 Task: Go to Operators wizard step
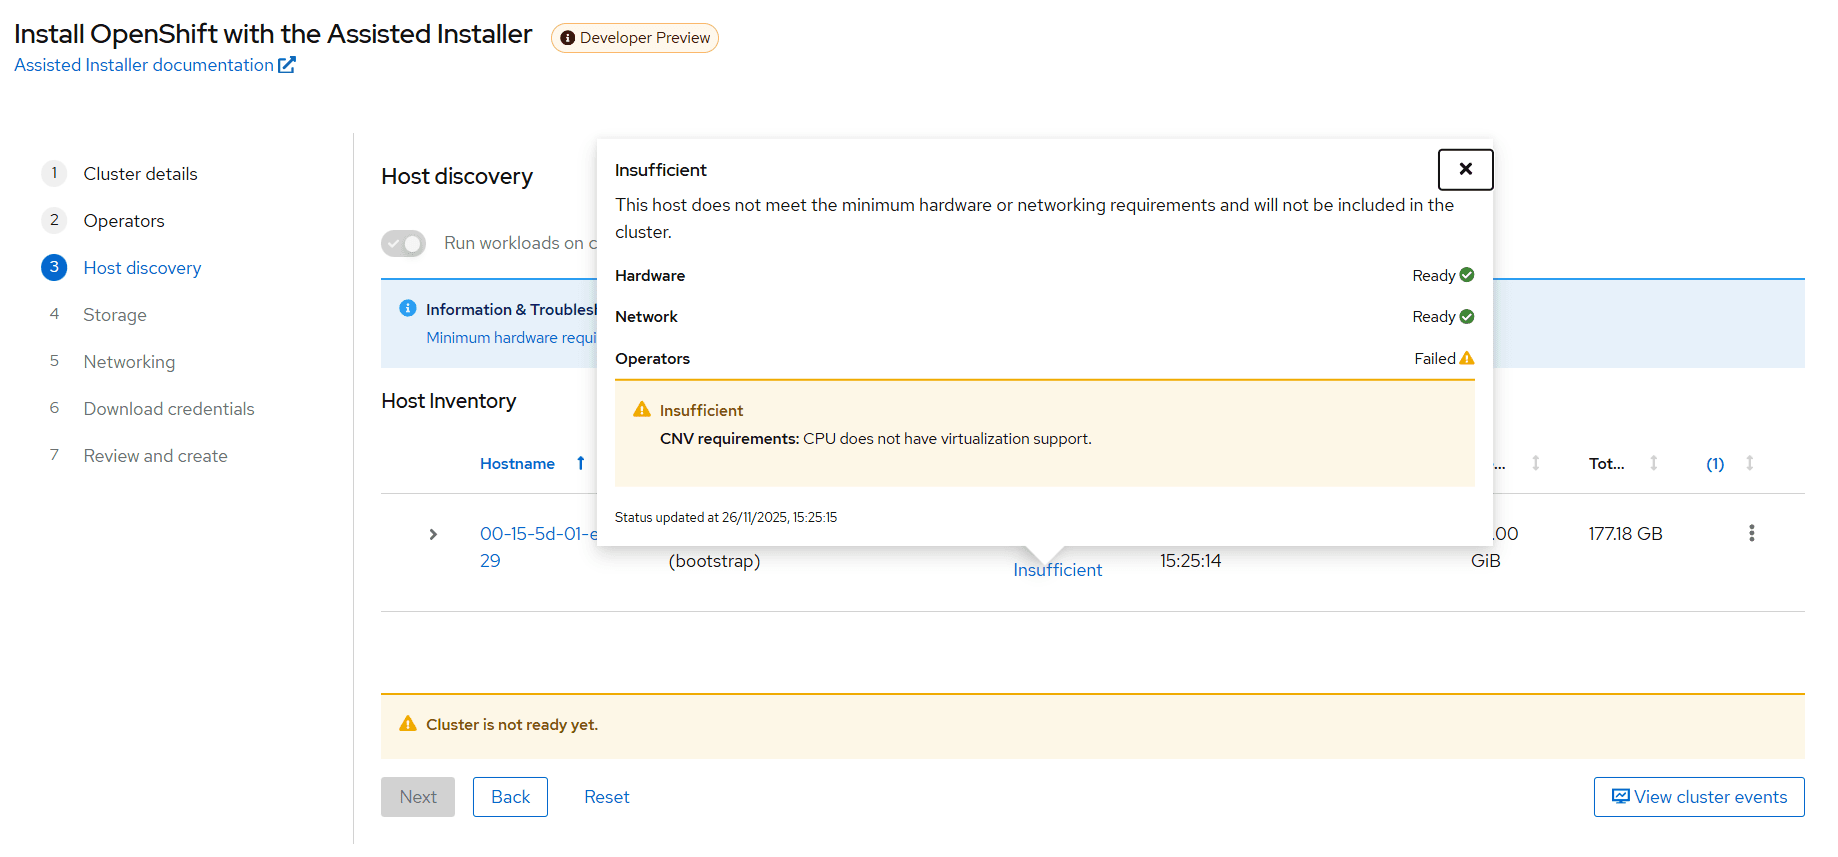(124, 221)
